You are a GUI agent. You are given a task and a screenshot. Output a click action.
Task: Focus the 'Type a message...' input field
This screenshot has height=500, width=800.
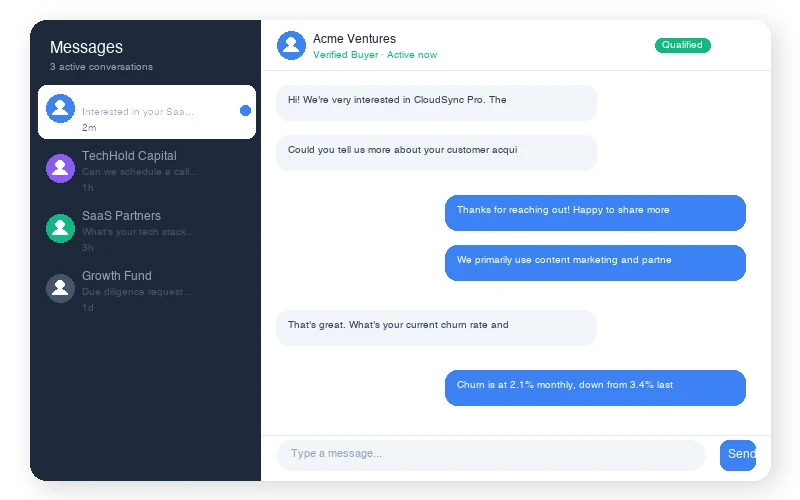490,454
